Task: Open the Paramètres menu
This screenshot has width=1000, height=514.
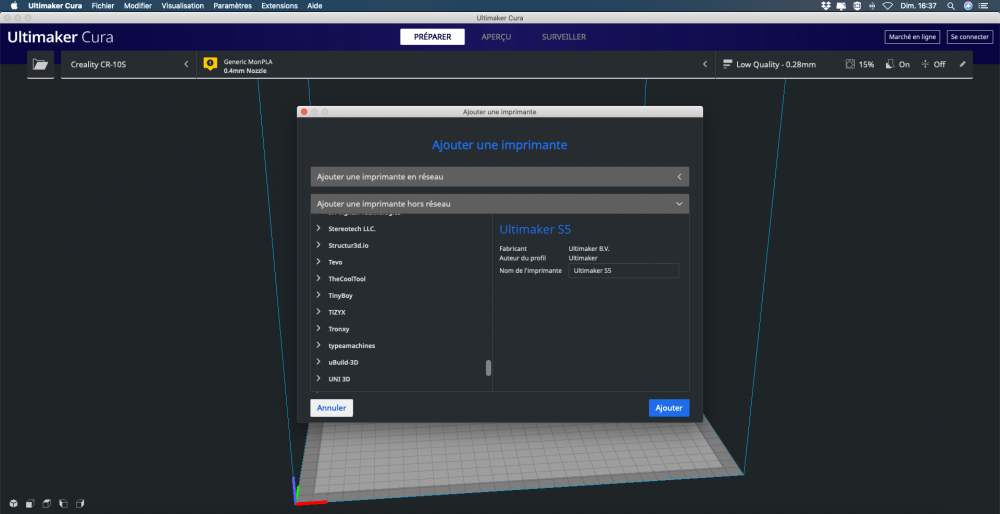Action: pos(232,6)
